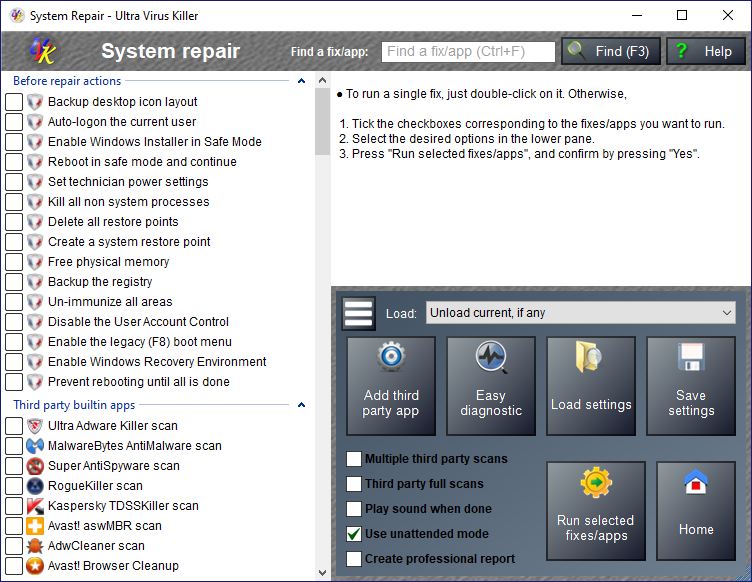This screenshot has width=752, height=582.
Task: Select Set technician power settings row
Action: [x=128, y=182]
